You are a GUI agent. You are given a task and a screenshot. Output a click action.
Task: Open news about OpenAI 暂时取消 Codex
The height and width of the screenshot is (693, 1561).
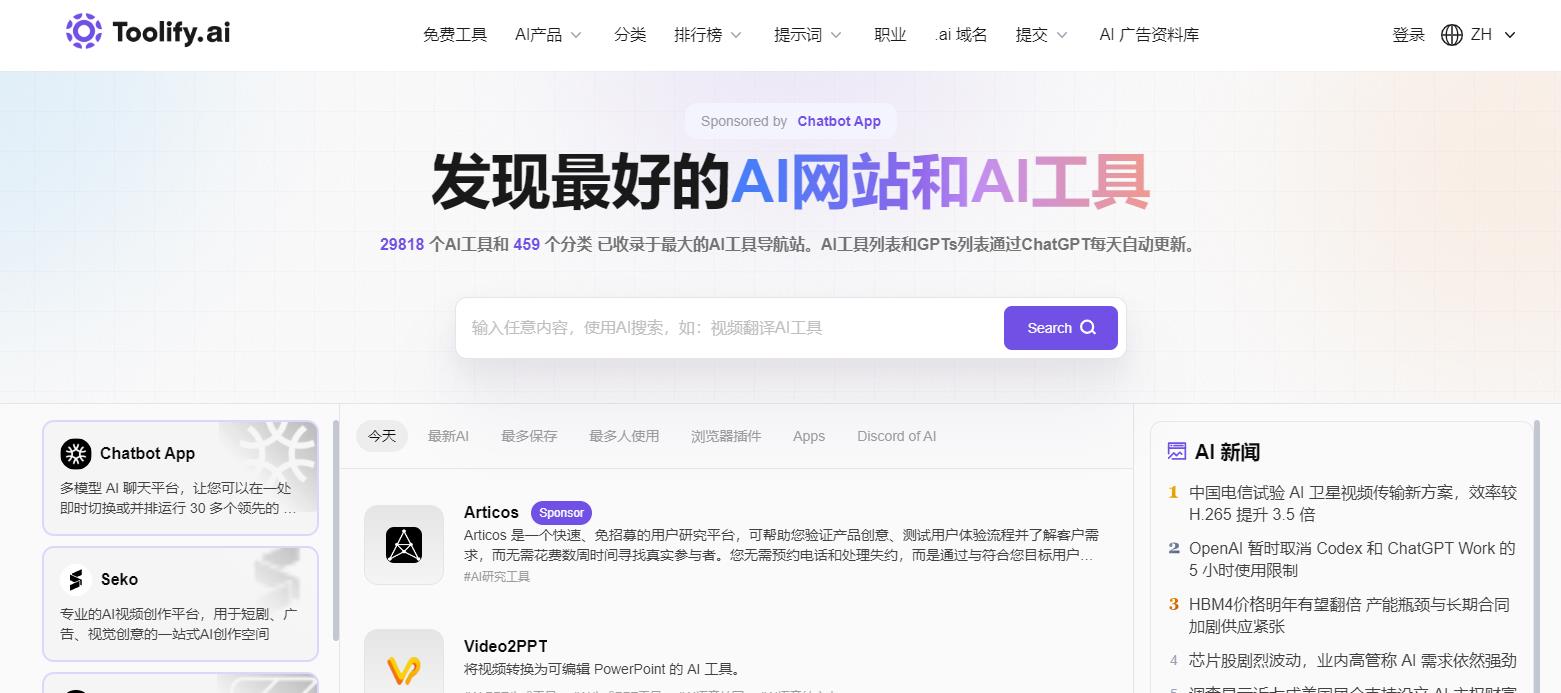[1352, 559]
